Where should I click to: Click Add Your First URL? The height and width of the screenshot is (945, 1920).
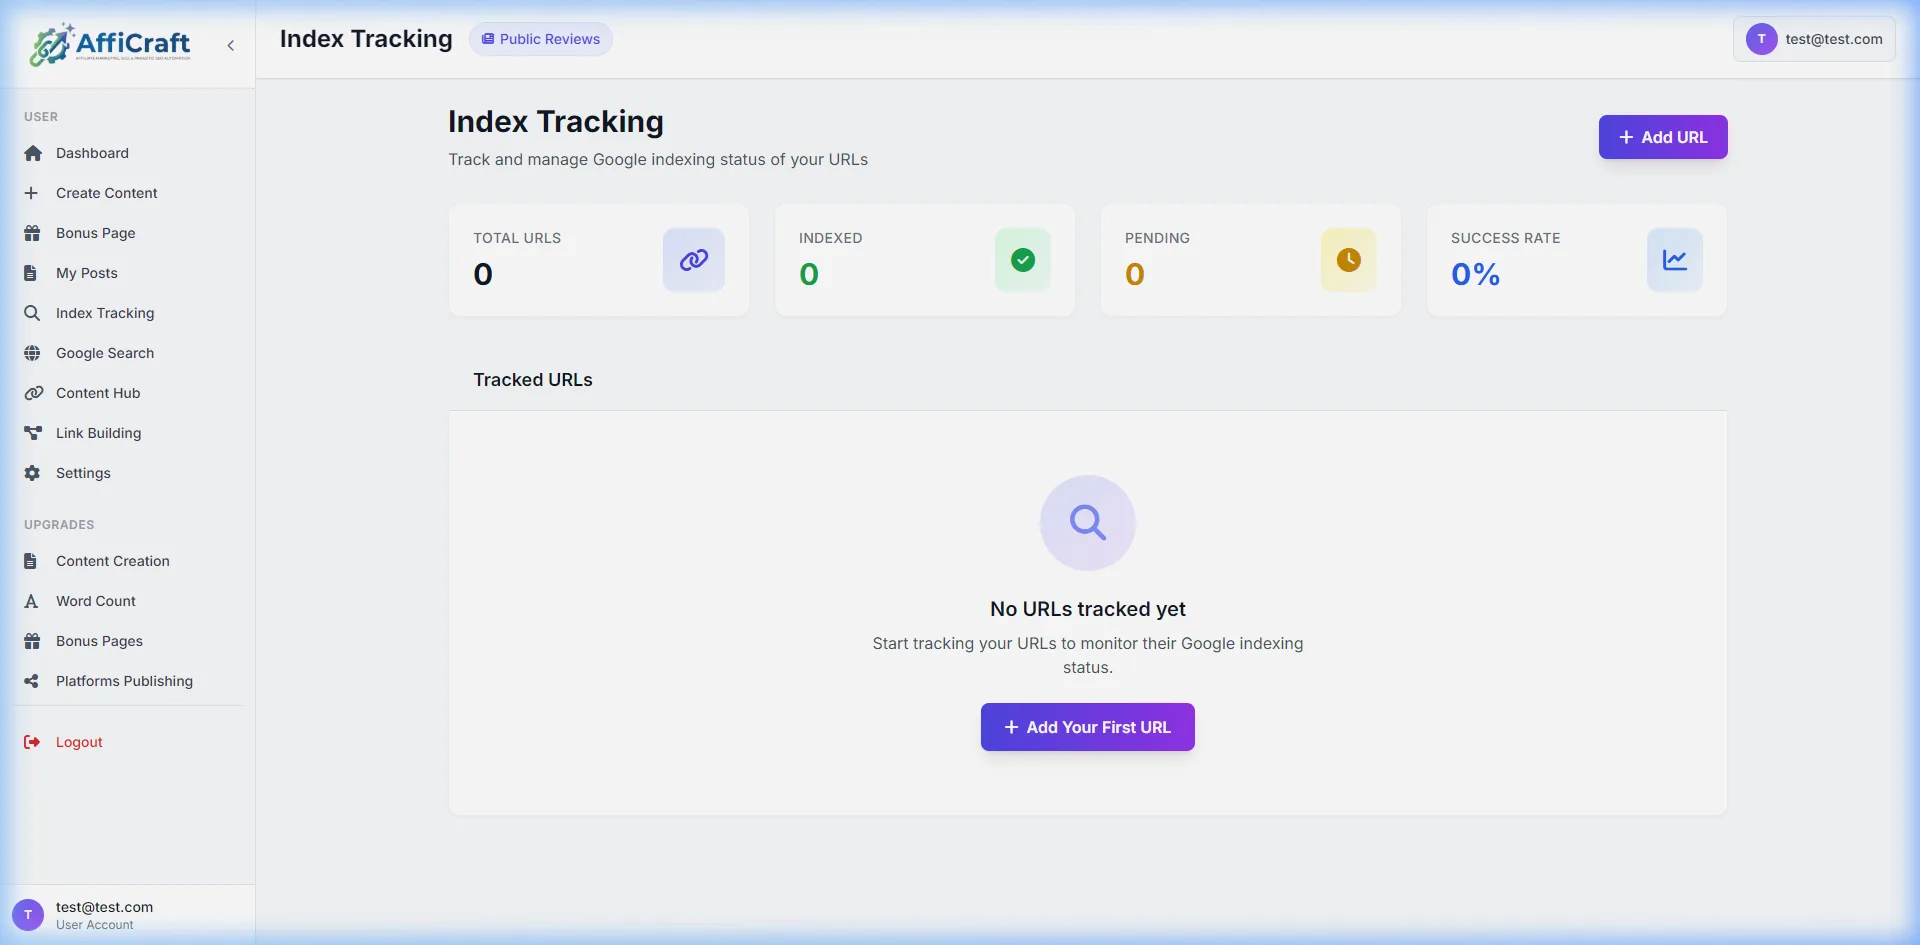[x=1087, y=727]
